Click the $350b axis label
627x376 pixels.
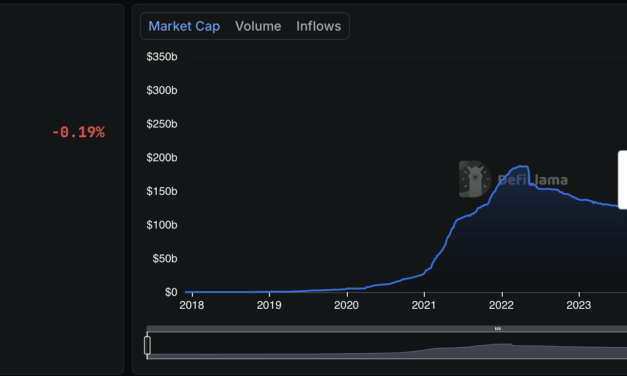[x=162, y=57]
